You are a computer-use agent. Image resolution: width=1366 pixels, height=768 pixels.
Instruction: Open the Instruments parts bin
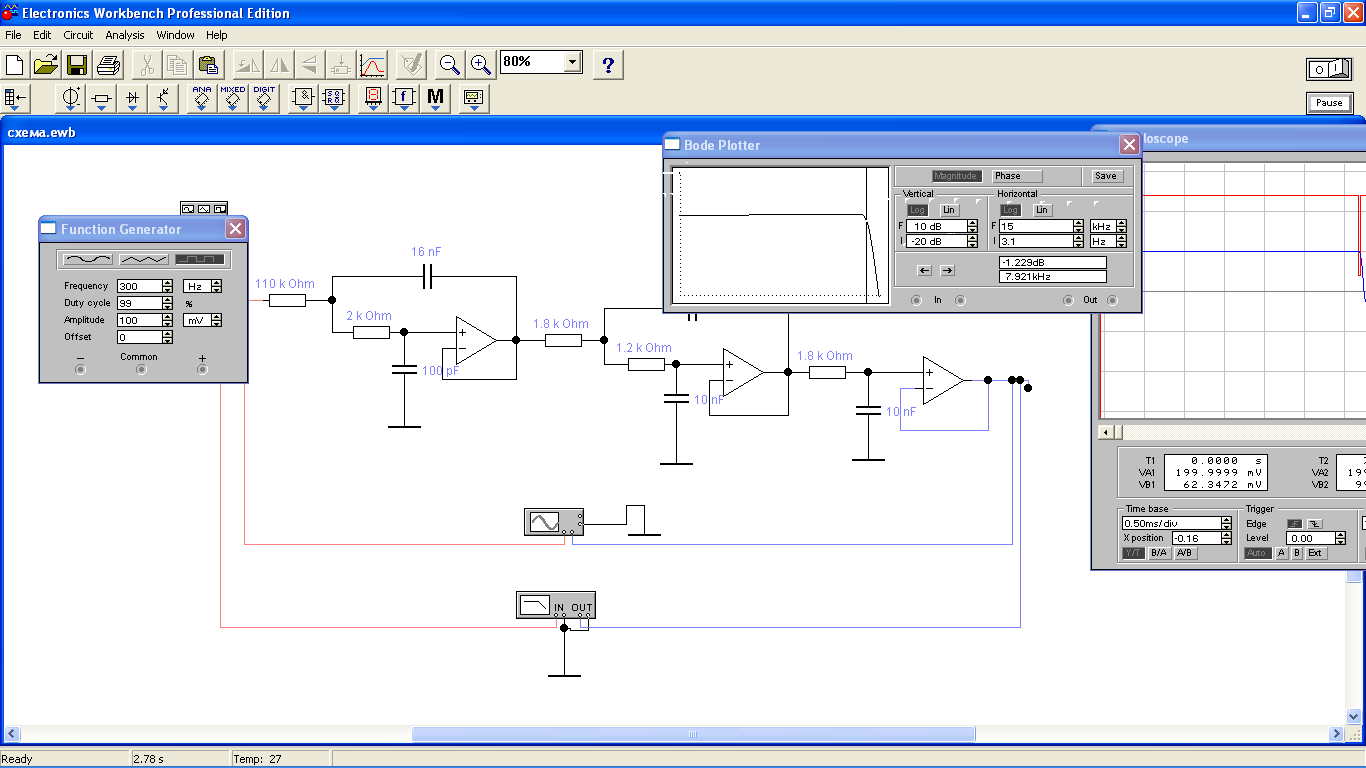click(x=474, y=98)
